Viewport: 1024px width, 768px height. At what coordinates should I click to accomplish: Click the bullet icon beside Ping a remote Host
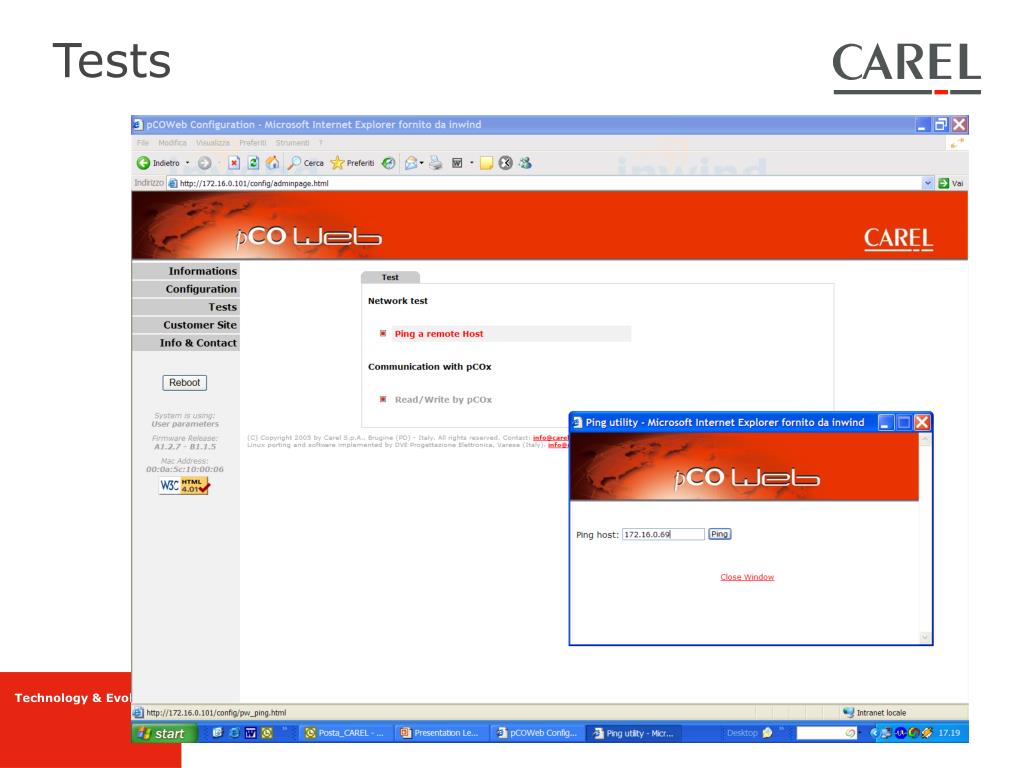383,334
